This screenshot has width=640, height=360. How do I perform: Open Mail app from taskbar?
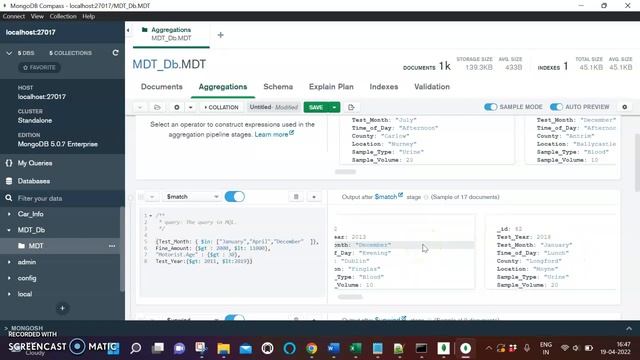point(246,348)
